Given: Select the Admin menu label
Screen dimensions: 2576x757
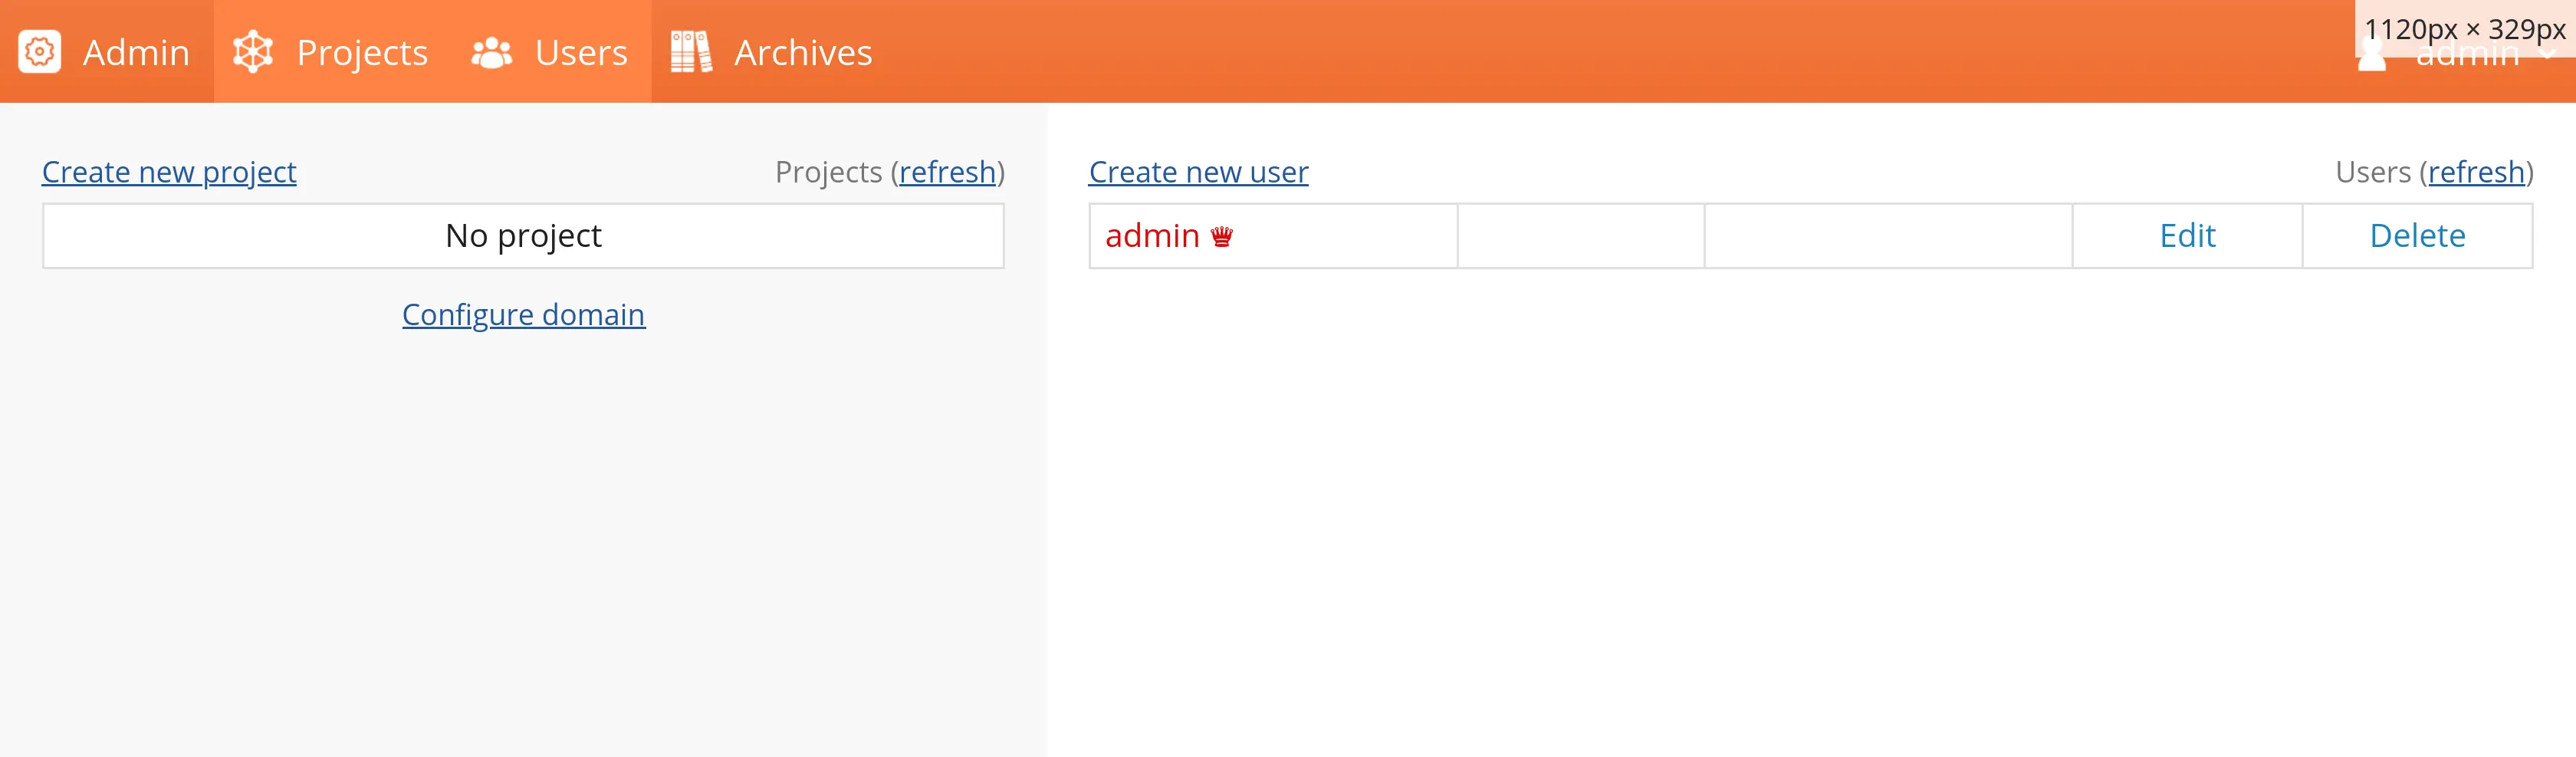Looking at the screenshot, I should (x=136, y=52).
